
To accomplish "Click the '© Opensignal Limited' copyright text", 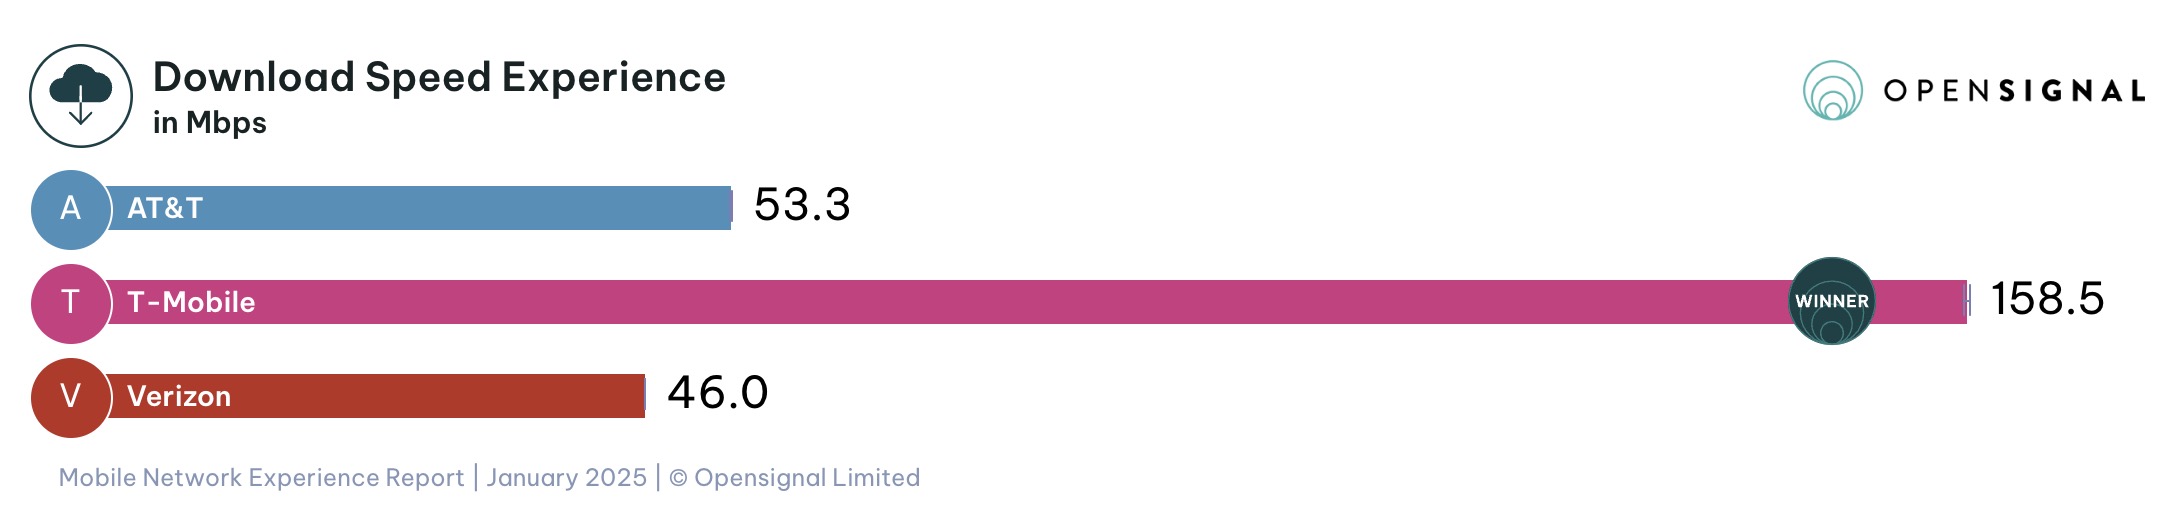I will tap(794, 478).
